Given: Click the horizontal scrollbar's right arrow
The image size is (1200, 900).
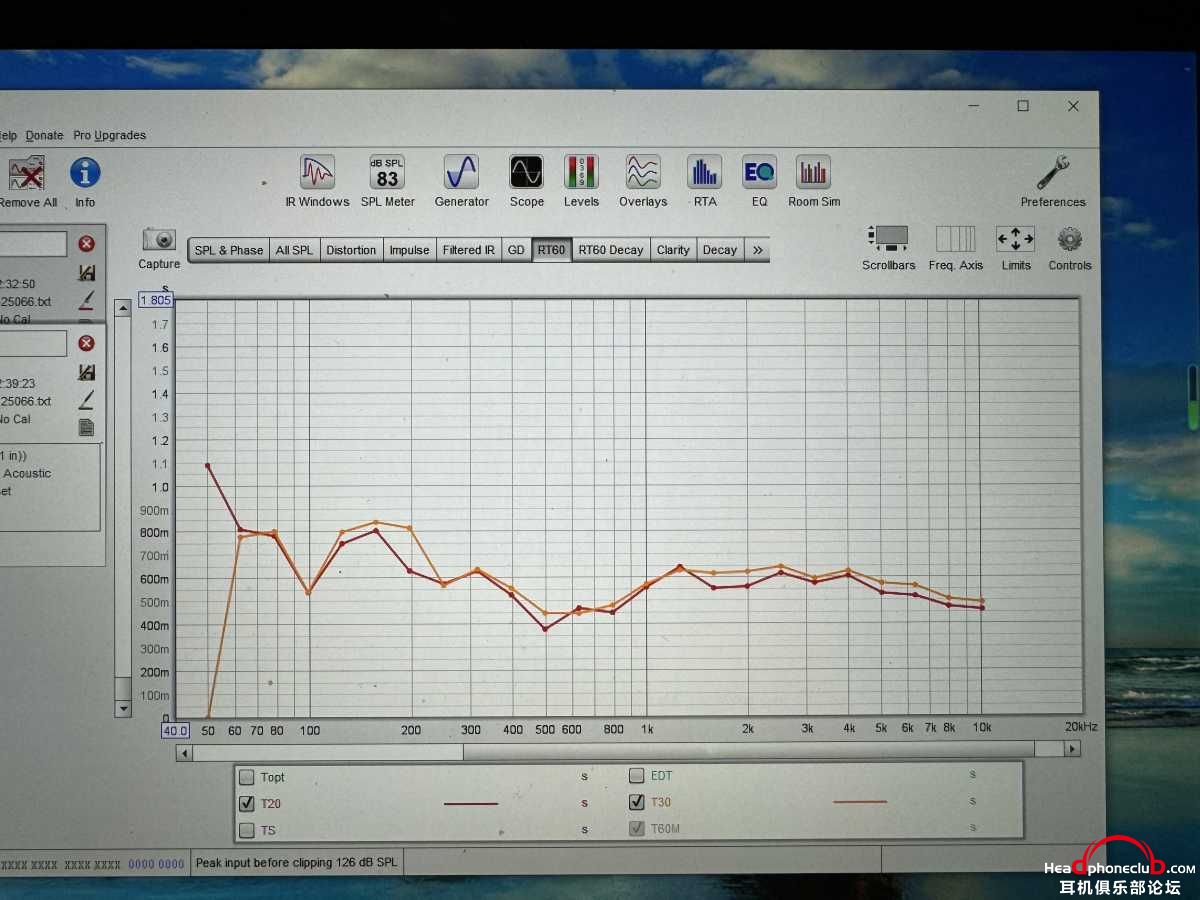Looking at the screenshot, I should [x=1072, y=749].
